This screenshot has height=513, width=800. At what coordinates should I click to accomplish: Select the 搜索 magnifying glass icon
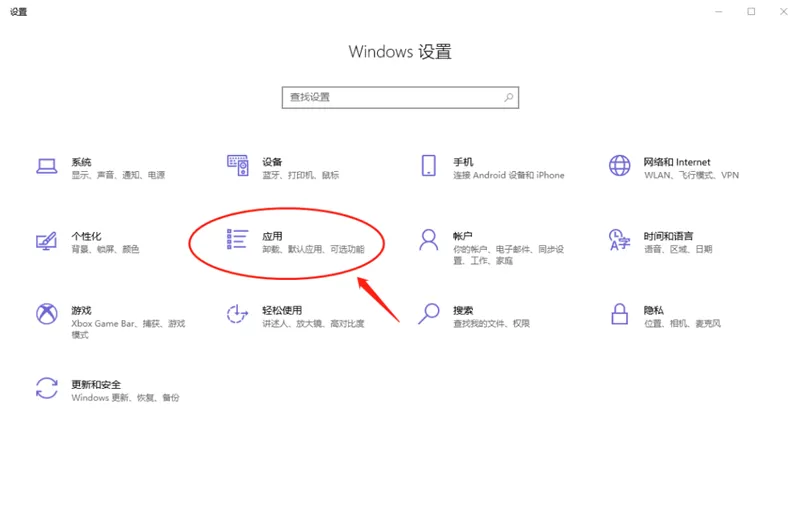[x=429, y=314]
